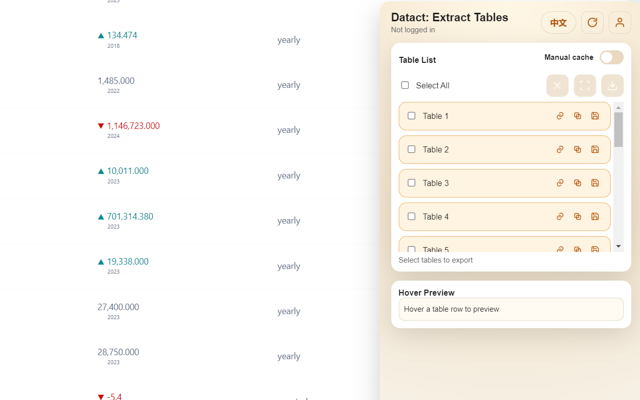Image resolution: width=640 pixels, height=400 pixels.
Task: Click the value 134.474
Action: pos(122,35)
